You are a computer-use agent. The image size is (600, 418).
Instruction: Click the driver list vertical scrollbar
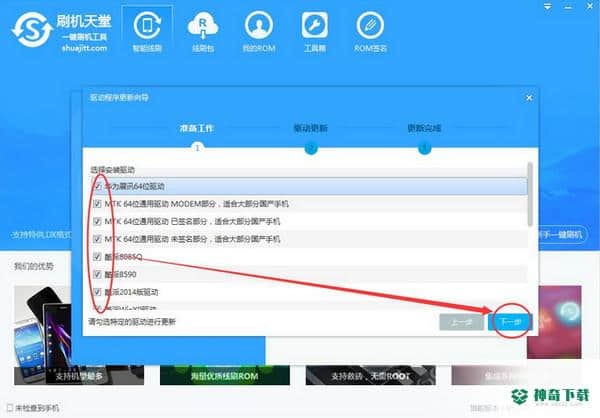[x=530, y=194]
